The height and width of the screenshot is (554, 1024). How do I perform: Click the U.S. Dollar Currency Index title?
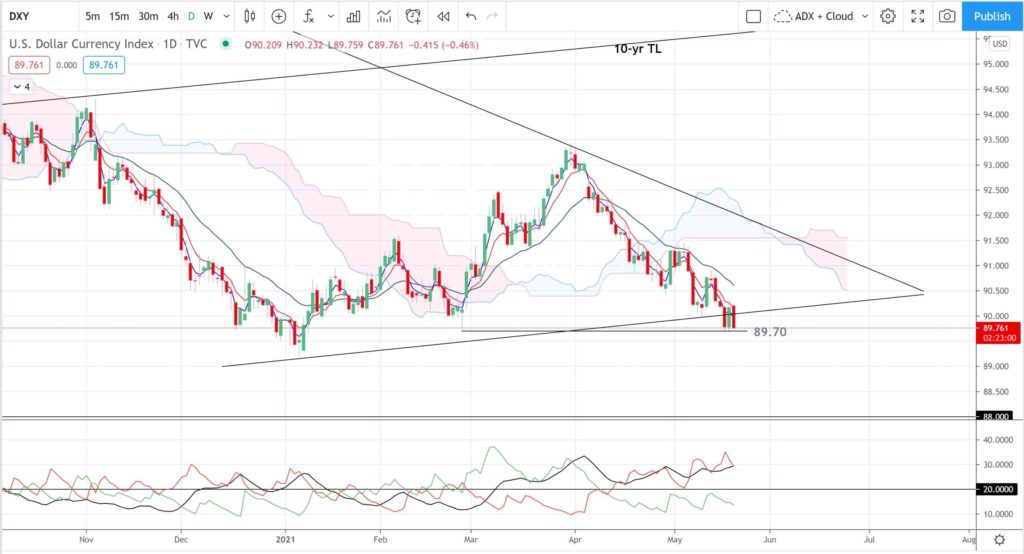coord(81,44)
